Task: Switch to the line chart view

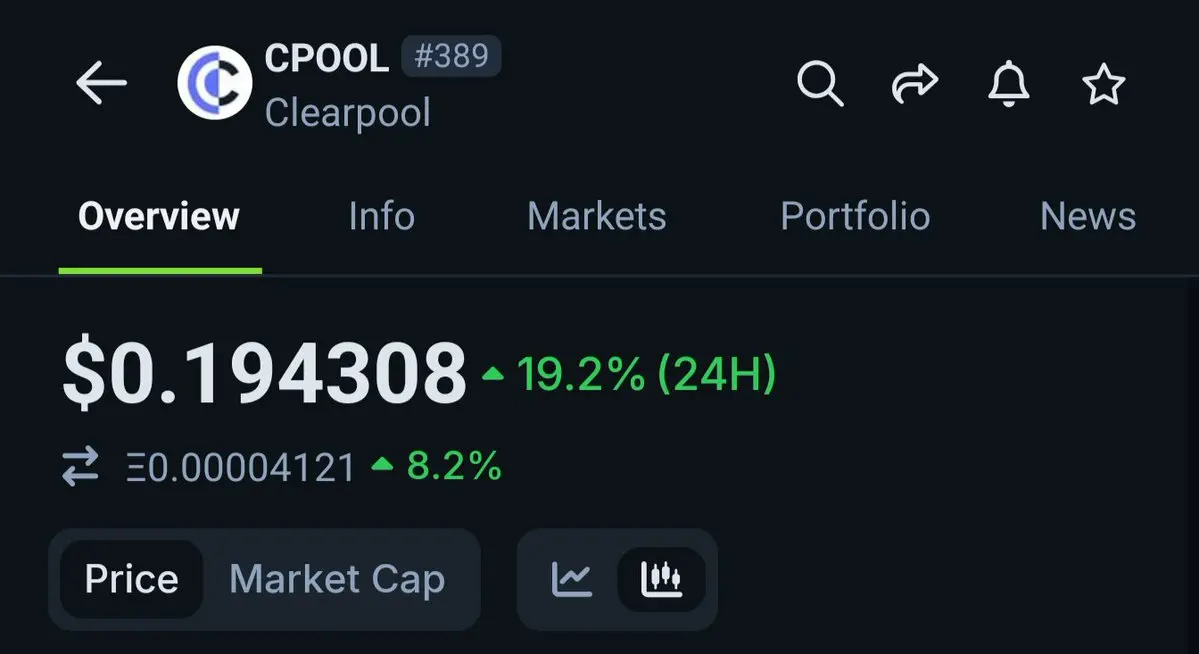Action: [x=571, y=579]
